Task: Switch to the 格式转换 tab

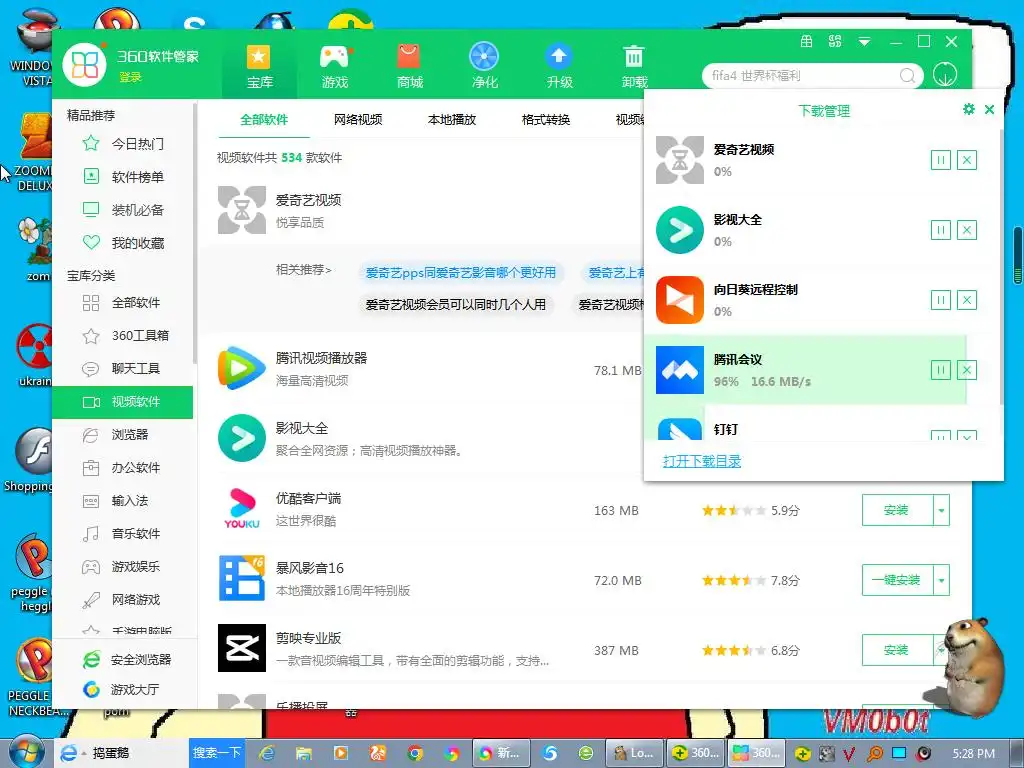Action: (x=546, y=120)
